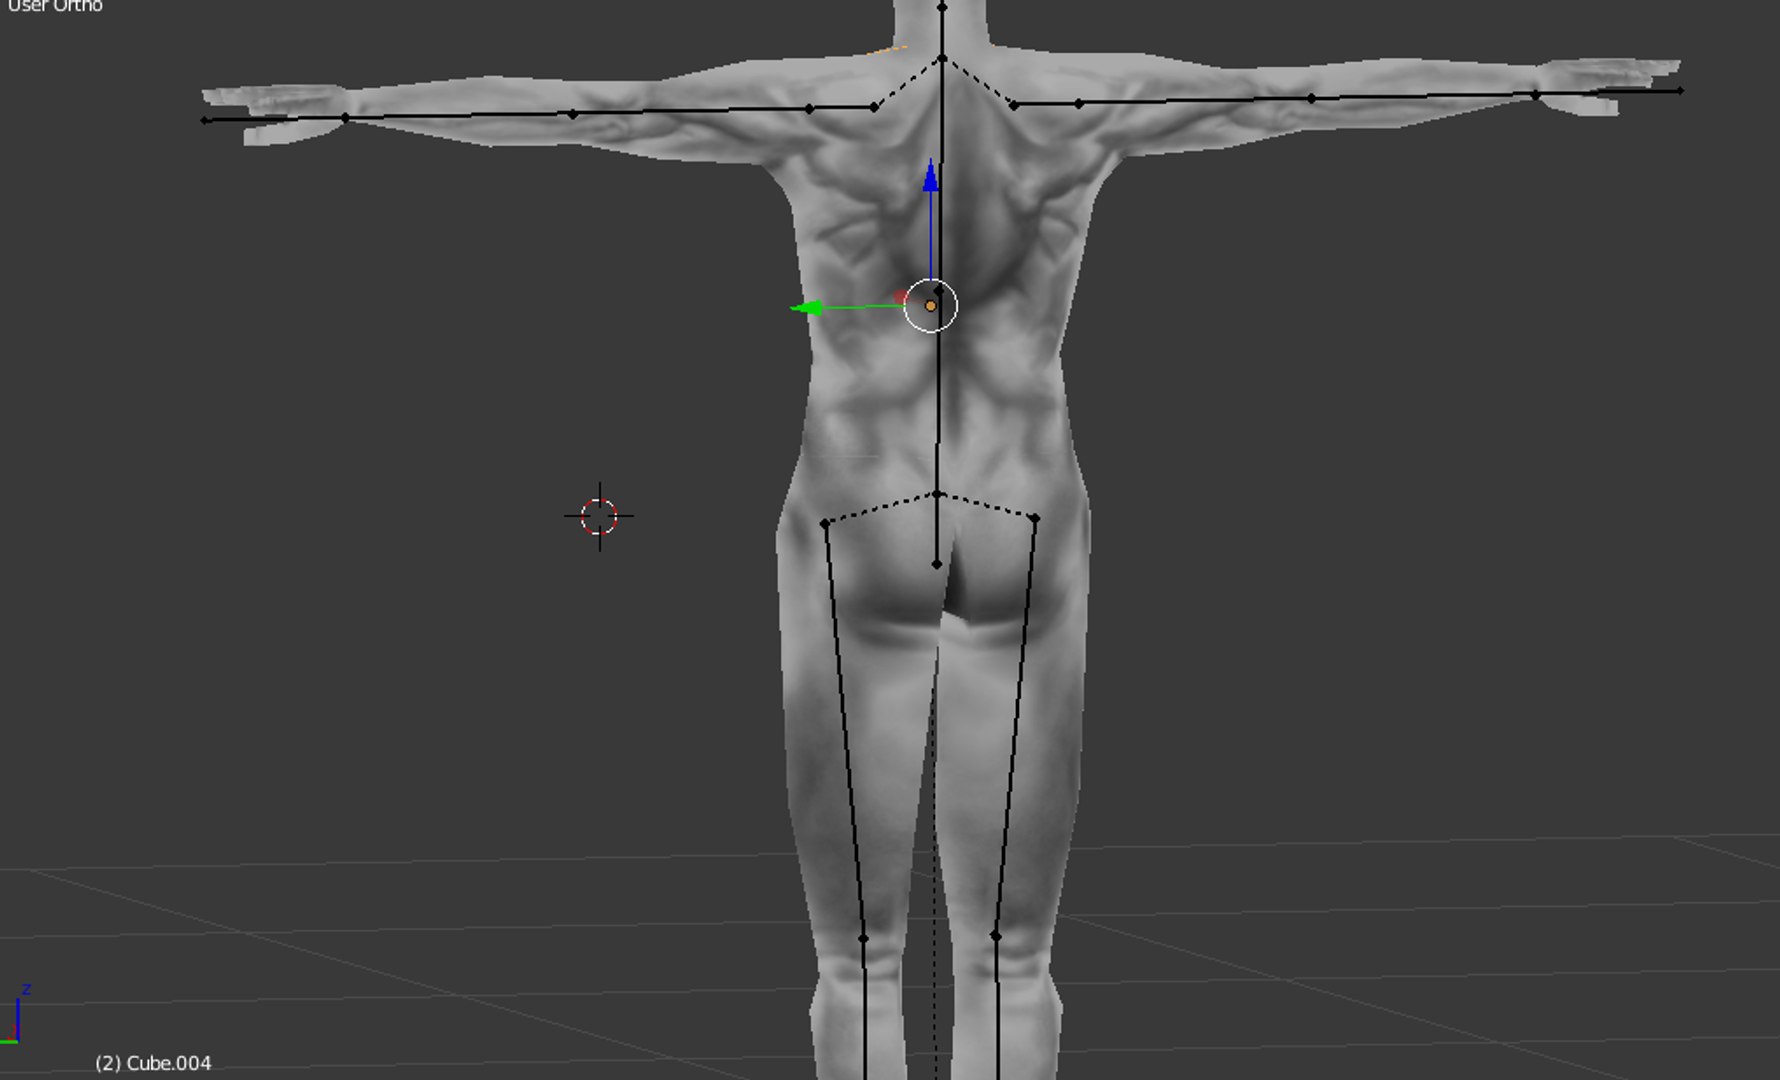The width and height of the screenshot is (1780, 1080).
Task: Select the wrist joint on the left-side arm
Action: point(346,118)
